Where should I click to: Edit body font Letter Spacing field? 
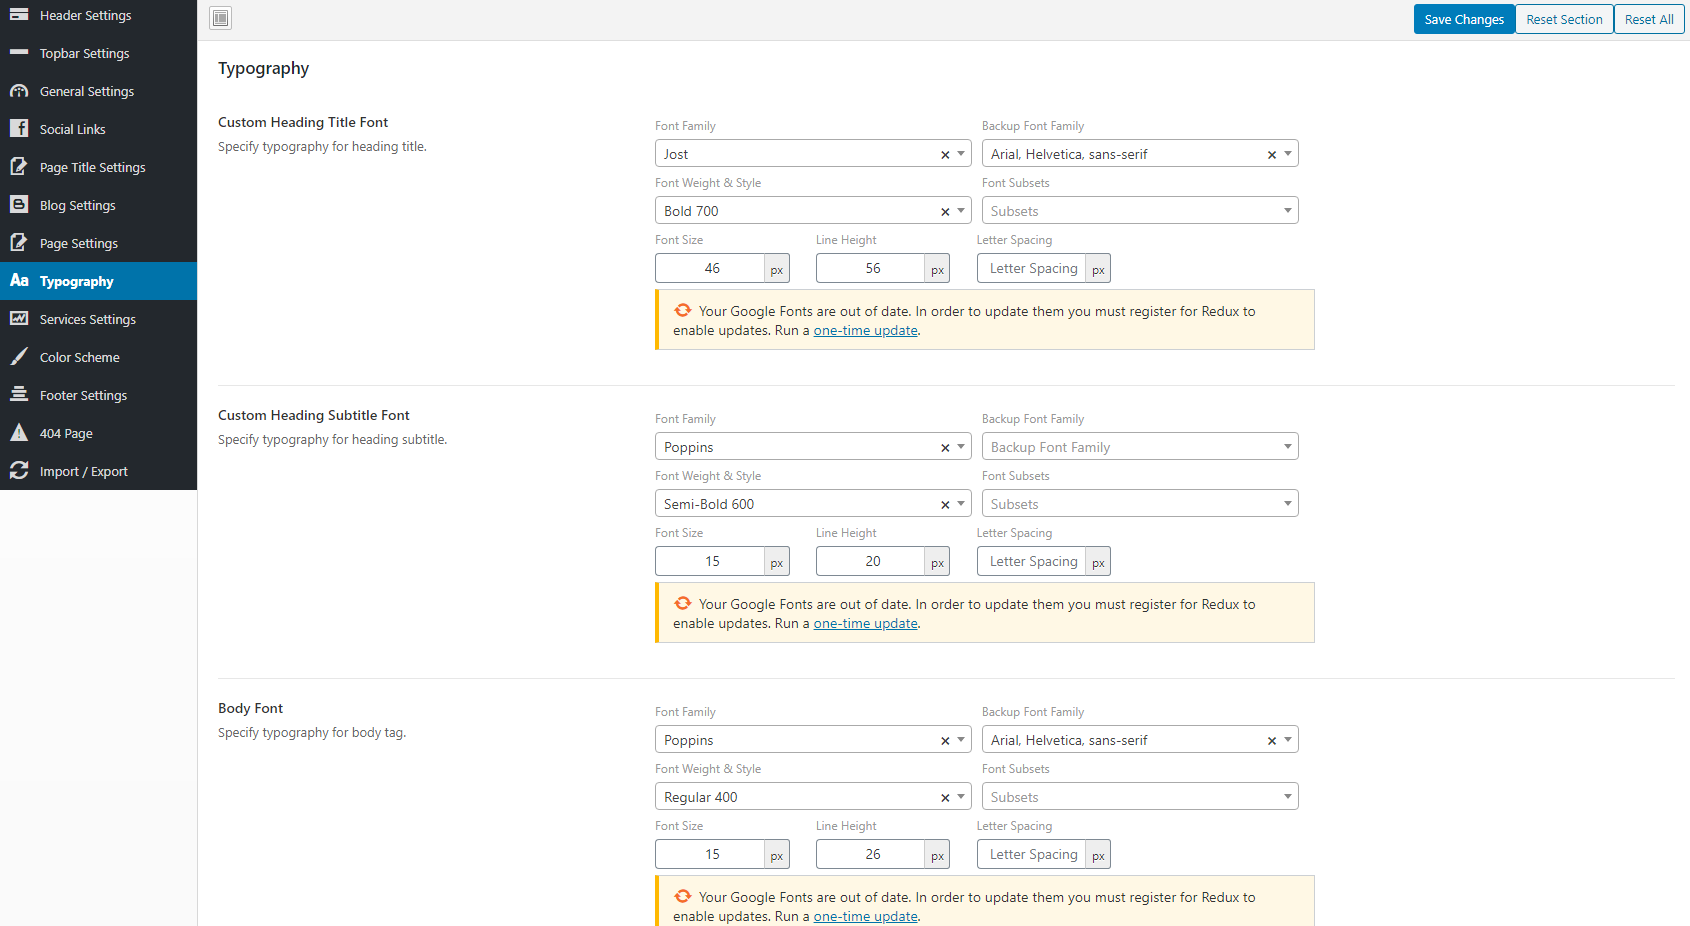[1033, 854]
